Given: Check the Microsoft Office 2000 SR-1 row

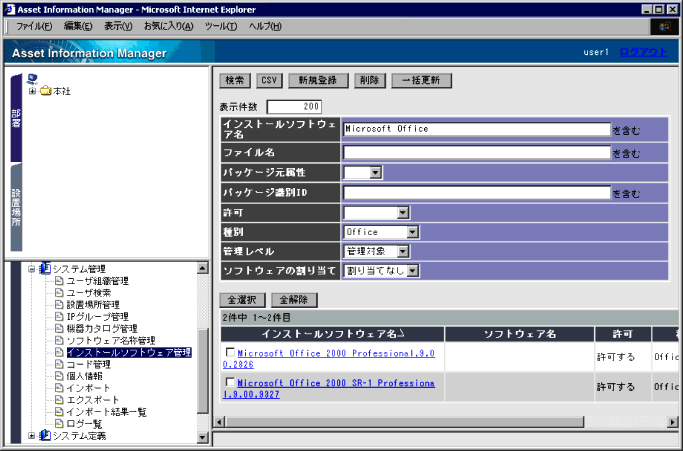Looking at the screenshot, I should (x=230, y=382).
